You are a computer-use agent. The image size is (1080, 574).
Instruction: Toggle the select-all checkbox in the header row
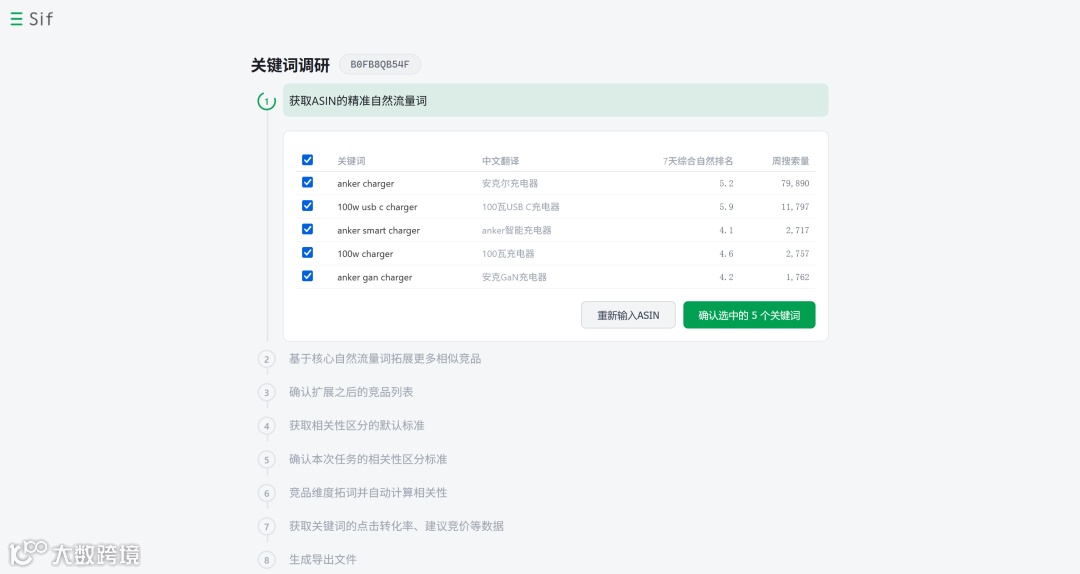click(x=307, y=160)
